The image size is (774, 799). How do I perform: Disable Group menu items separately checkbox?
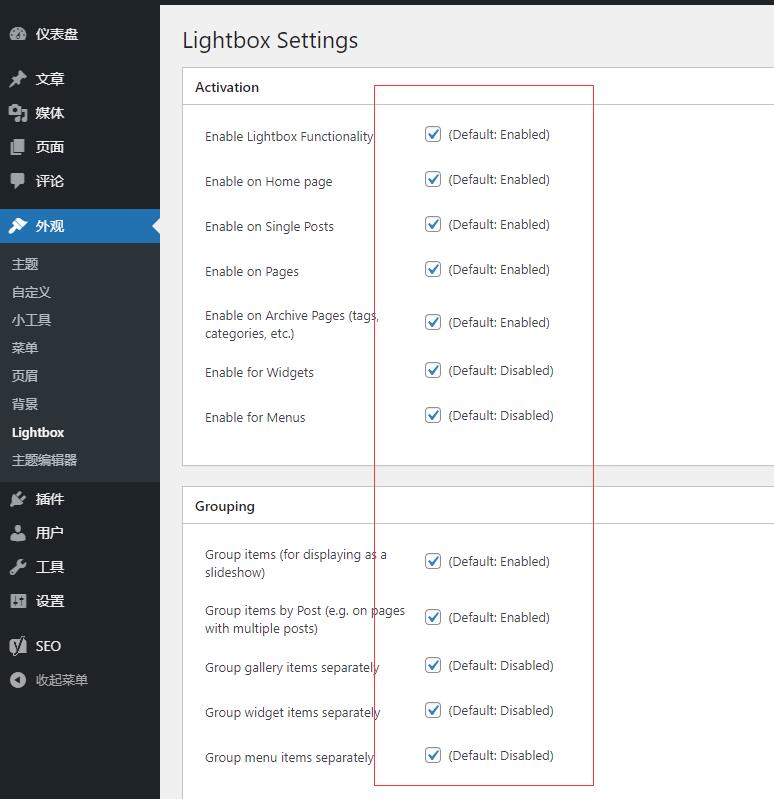pos(433,755)
